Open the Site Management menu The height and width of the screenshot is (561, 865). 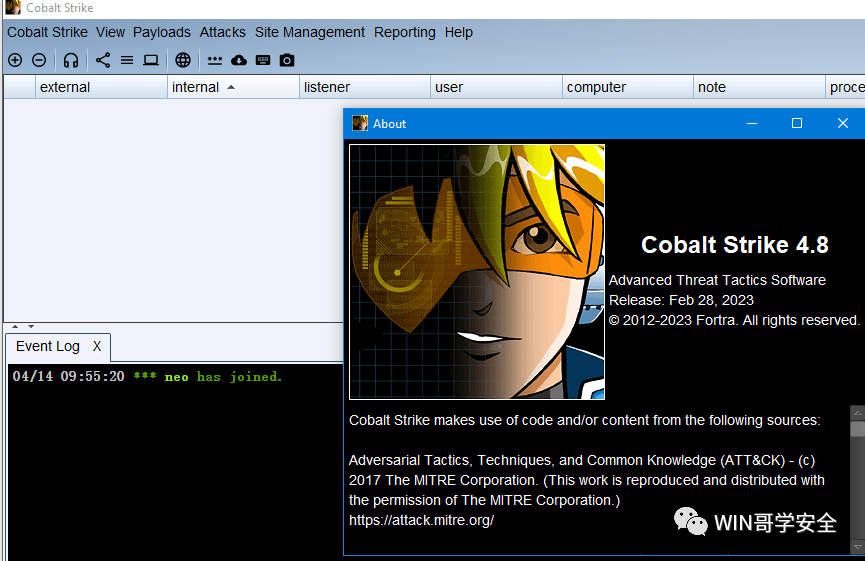309,33
